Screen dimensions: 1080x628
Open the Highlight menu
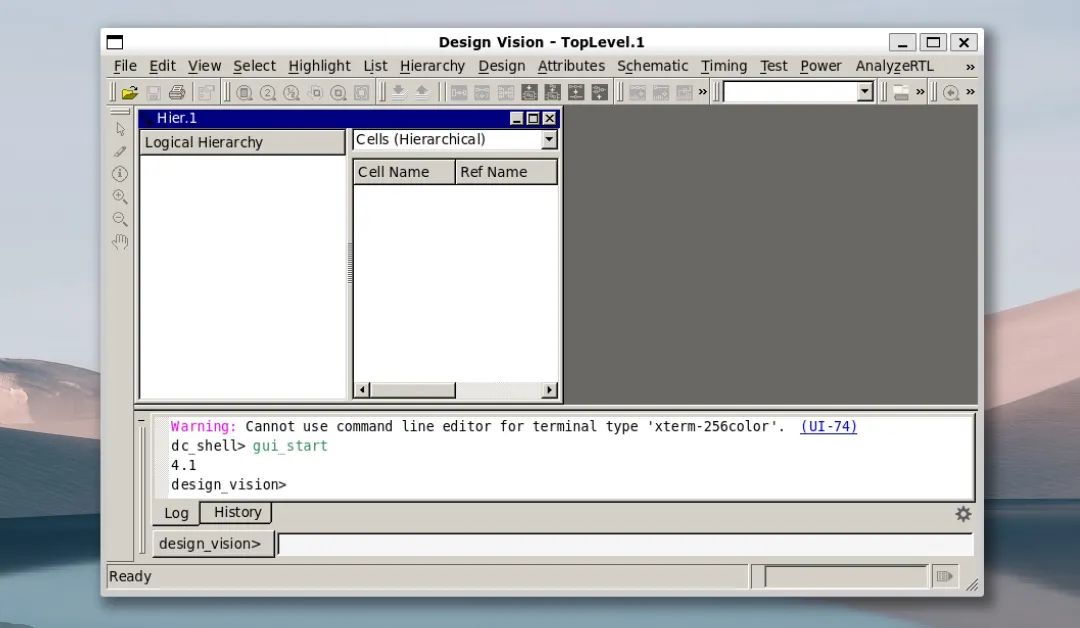tap(320, 66)
